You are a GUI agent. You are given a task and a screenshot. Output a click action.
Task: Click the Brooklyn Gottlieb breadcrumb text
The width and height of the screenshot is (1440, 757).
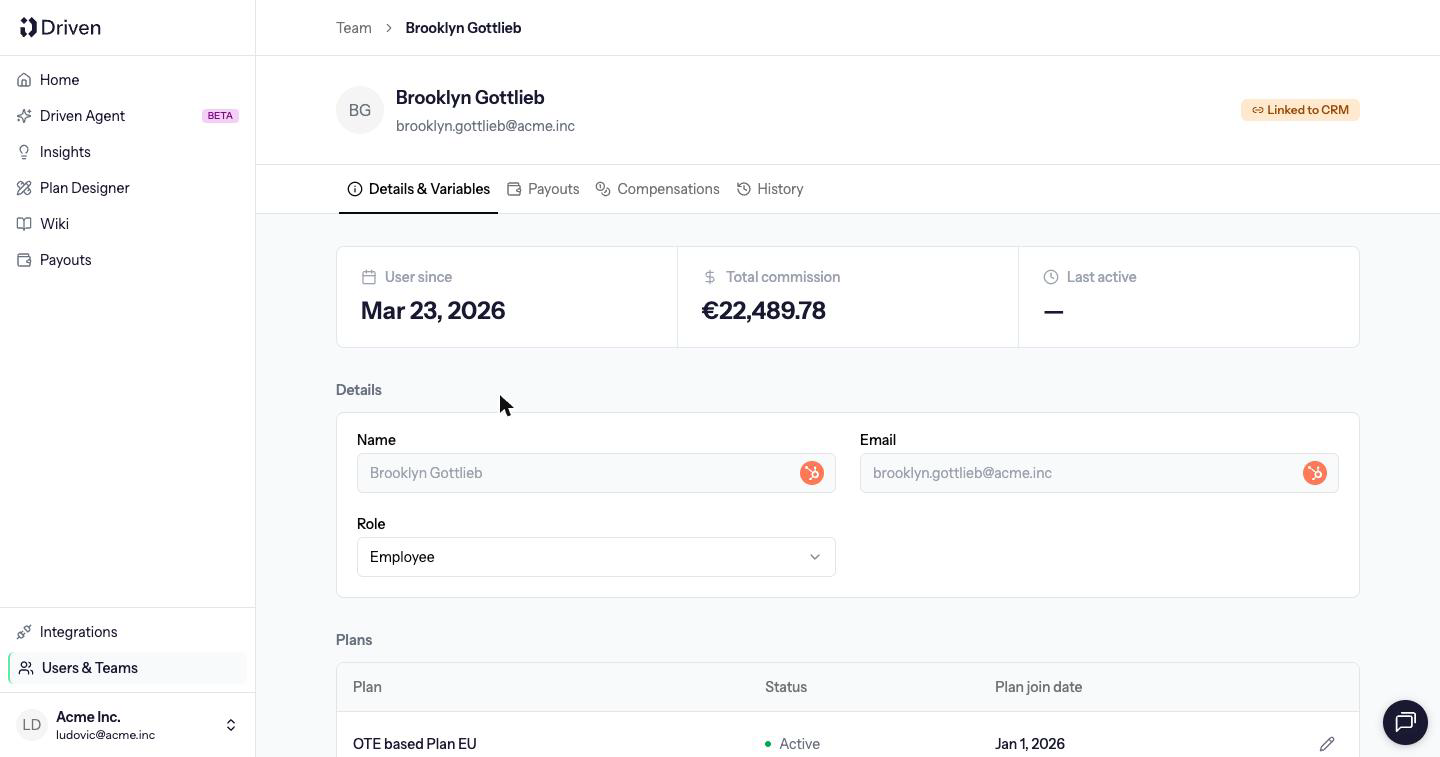(463, 28)
